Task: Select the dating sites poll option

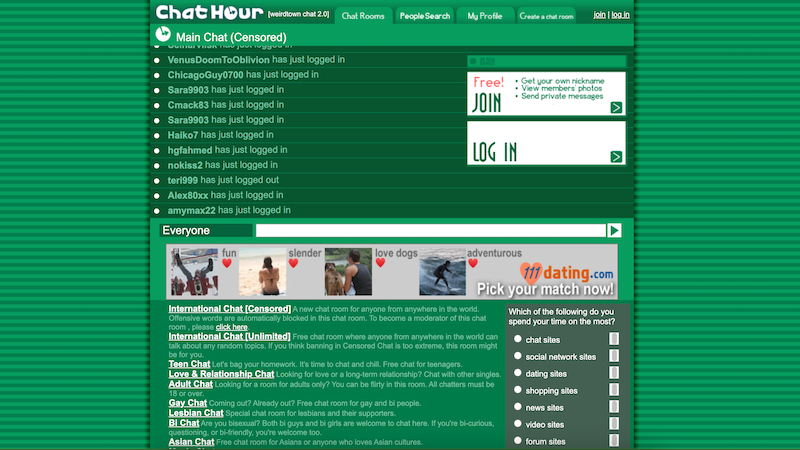Action: pyautogui.click(x=518, y=373)
